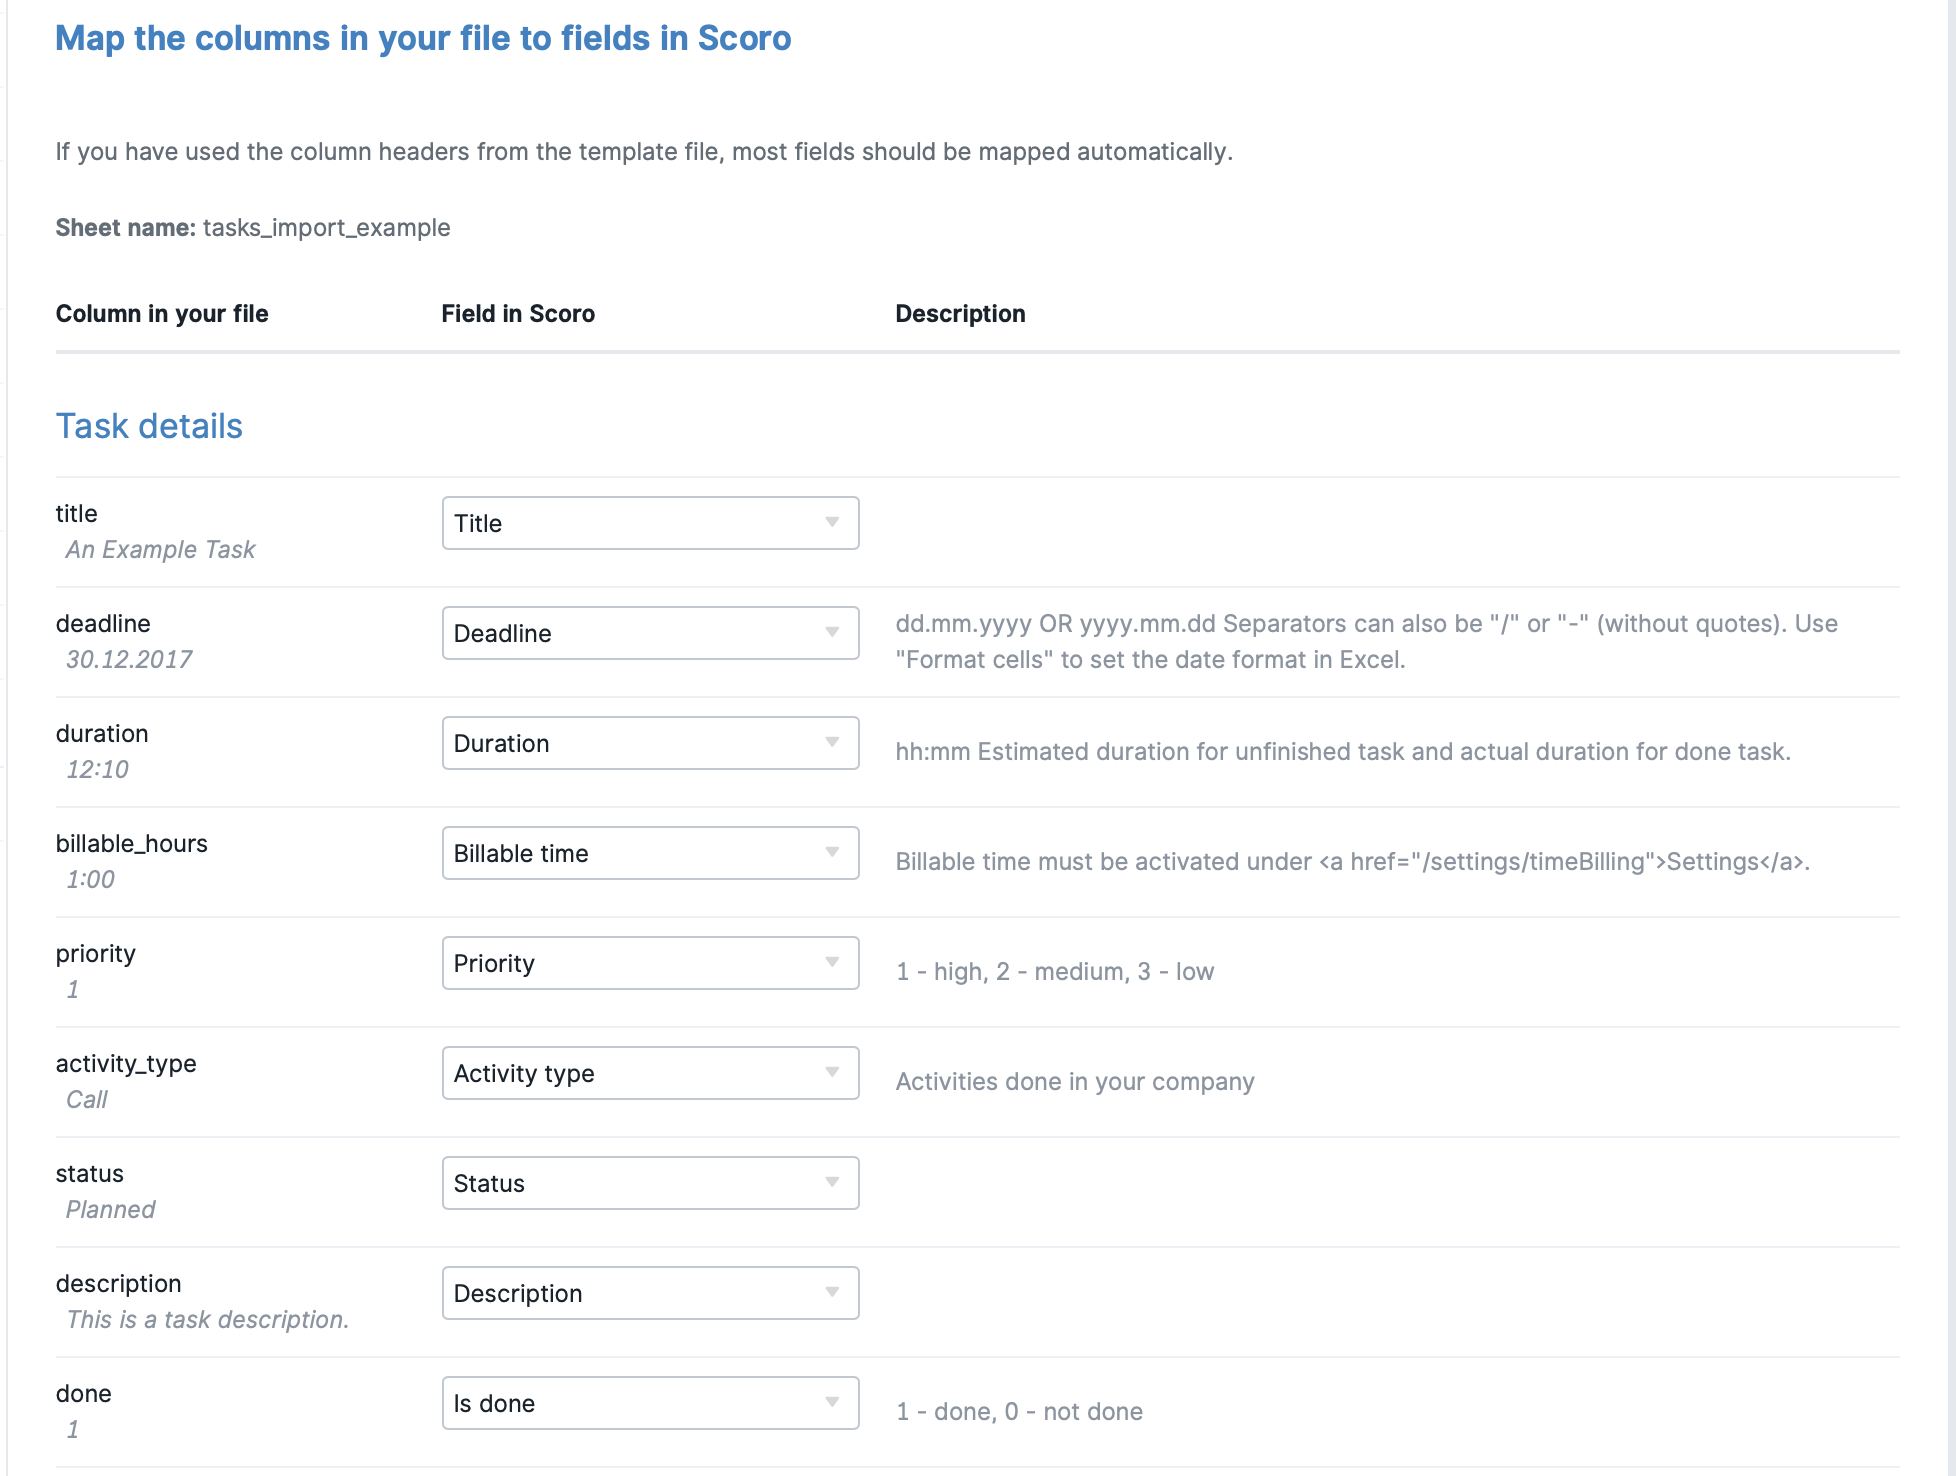
Task: Open the Description field dropdown
Action: [650, 1293]
